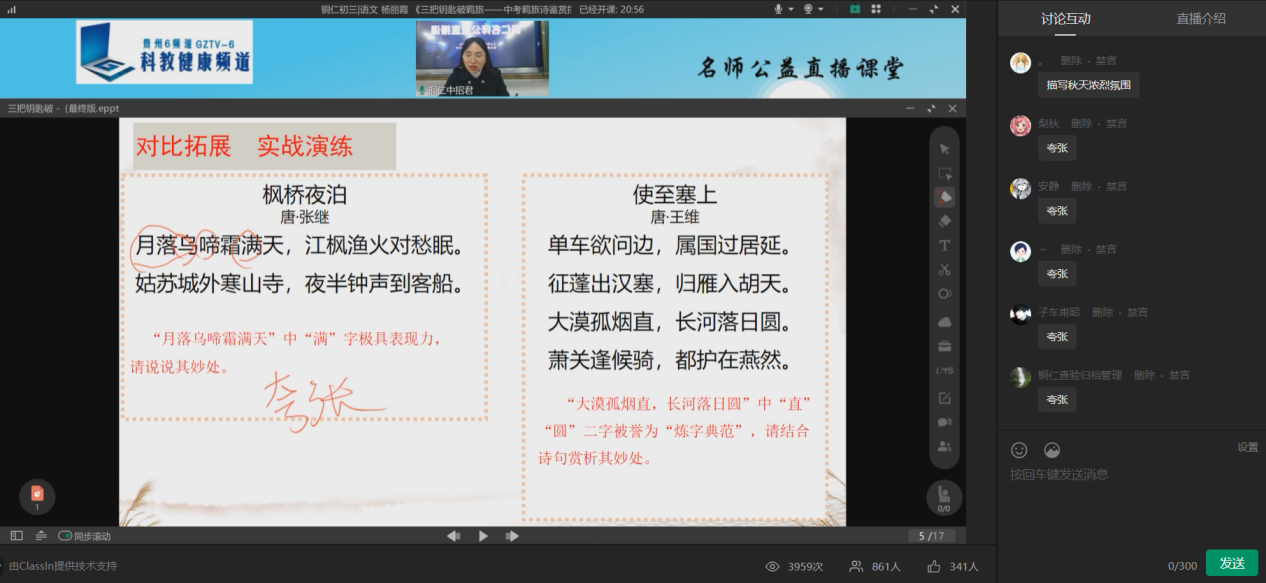Toggle the 同步滚动 sync scroll switch
Image resolution: width=1266 pixels, height=583 pixels.
66,536
